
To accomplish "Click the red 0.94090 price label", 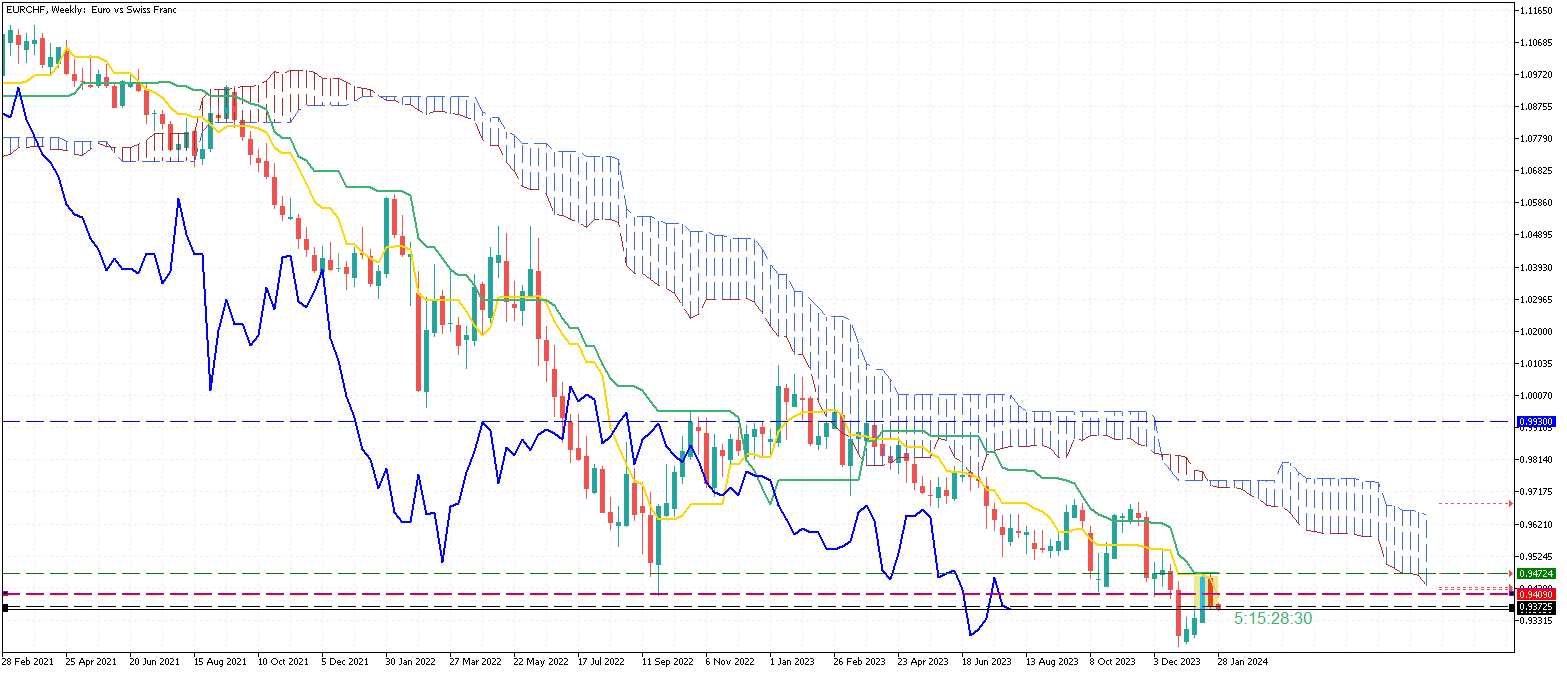I will pyautogui.click(x=1535, y=594).
